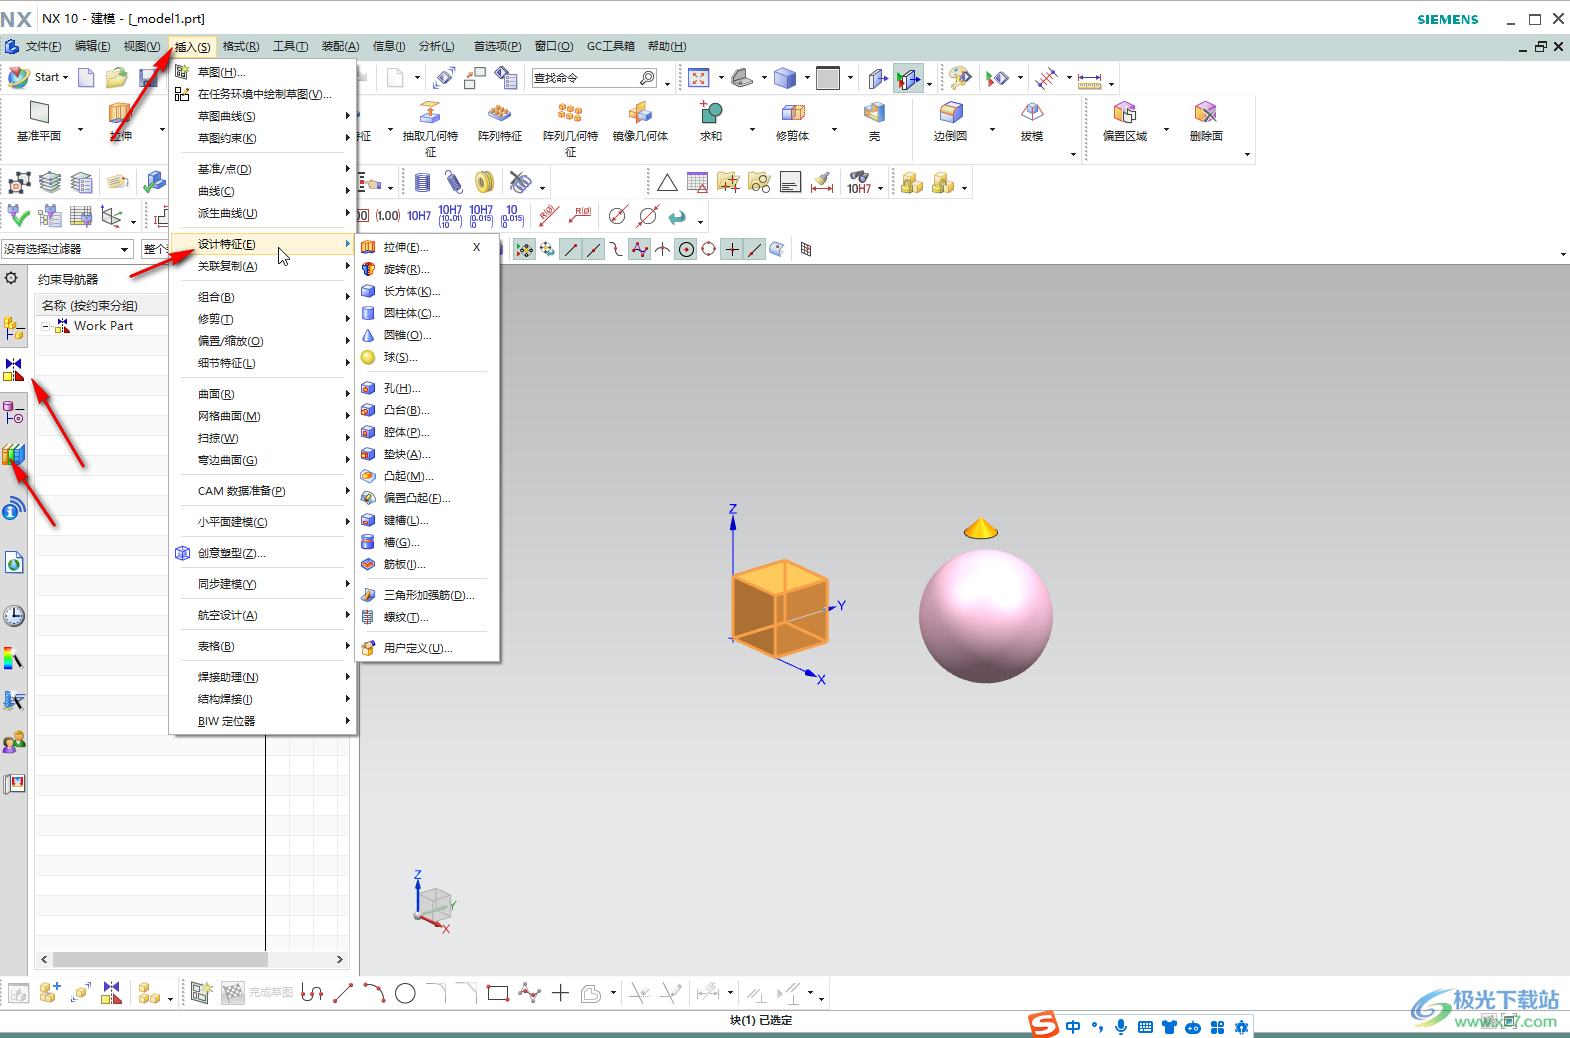Expand the Edge Blend dropdown arrow
This screenshot has height=1038, width=1570.
pos(992,129)
